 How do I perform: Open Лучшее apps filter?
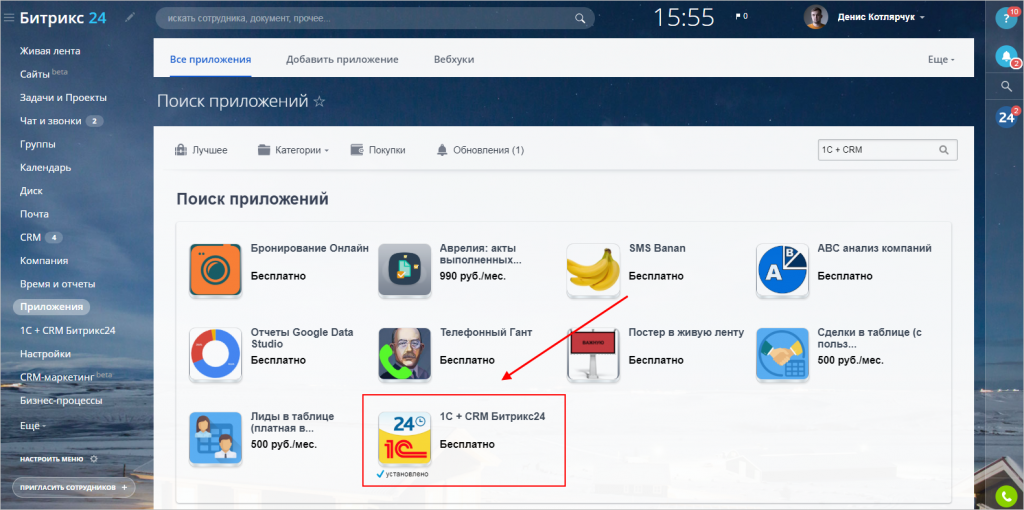point(201,150)
